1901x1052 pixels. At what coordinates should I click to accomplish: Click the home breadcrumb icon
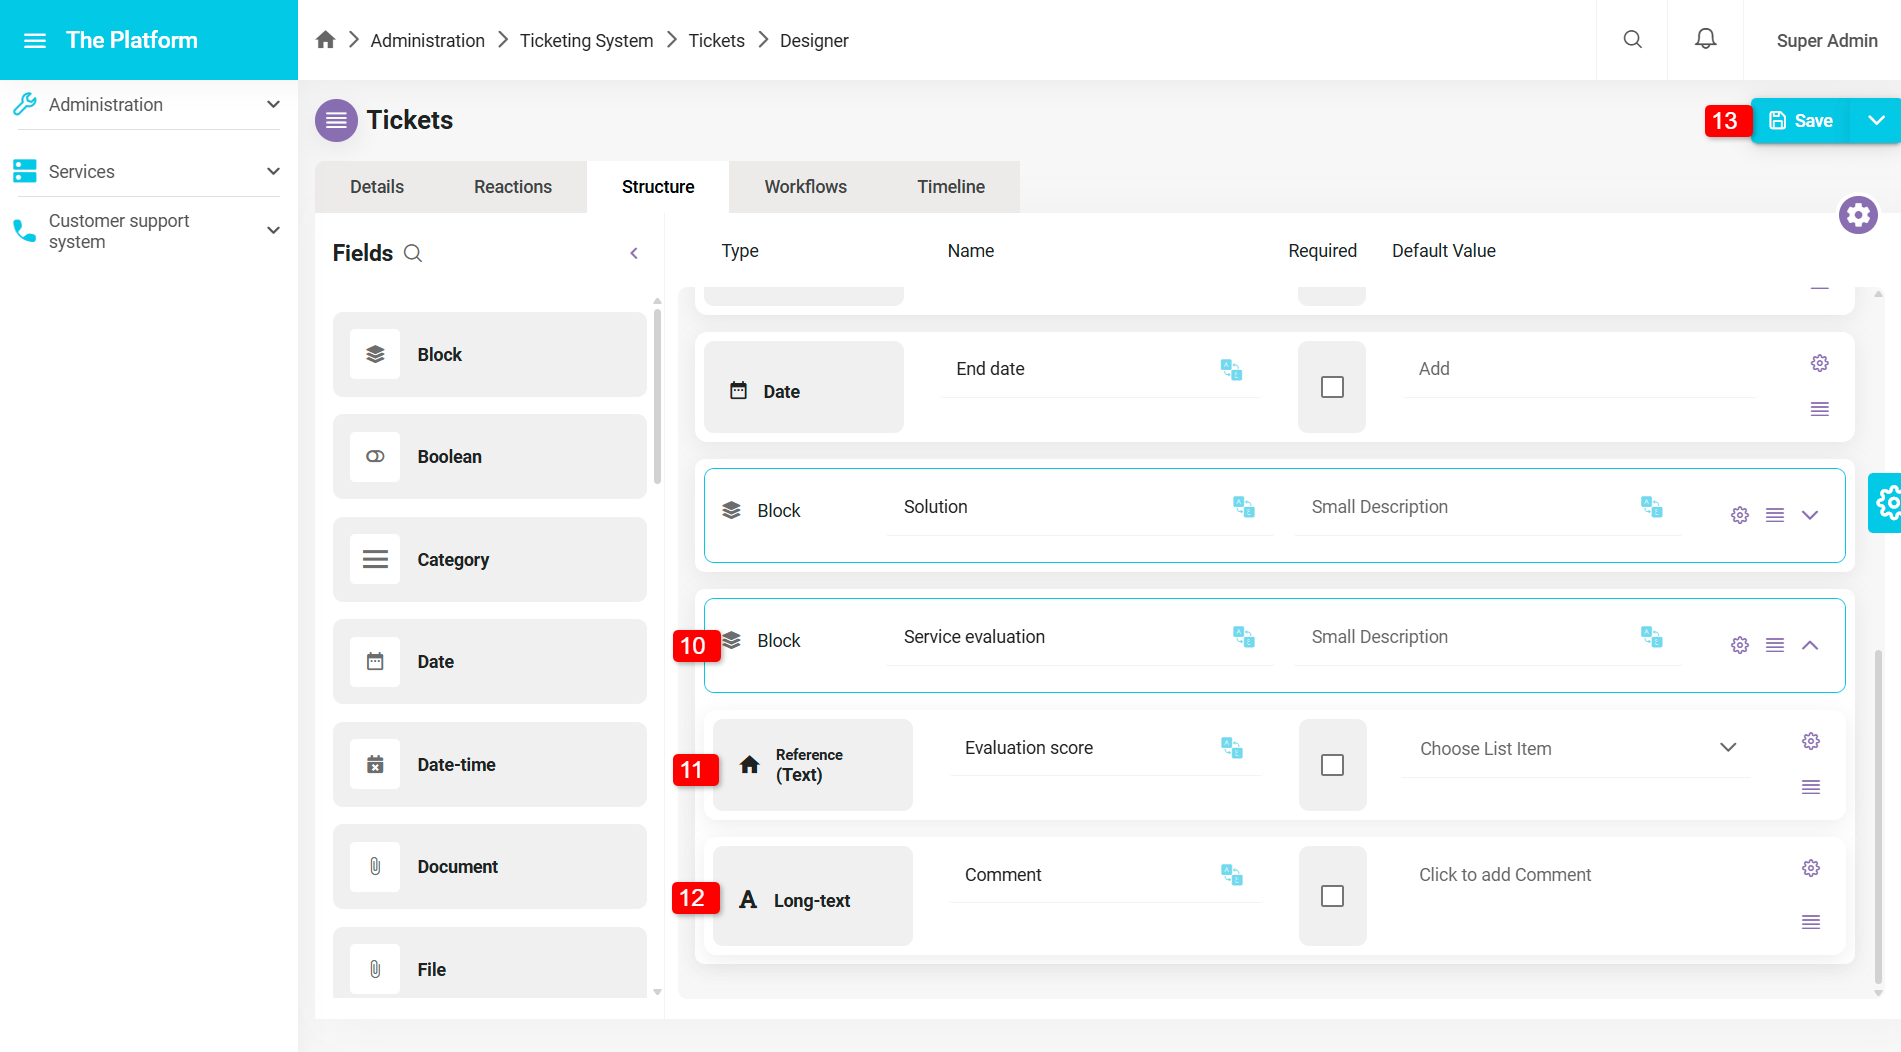coord(325,40)
